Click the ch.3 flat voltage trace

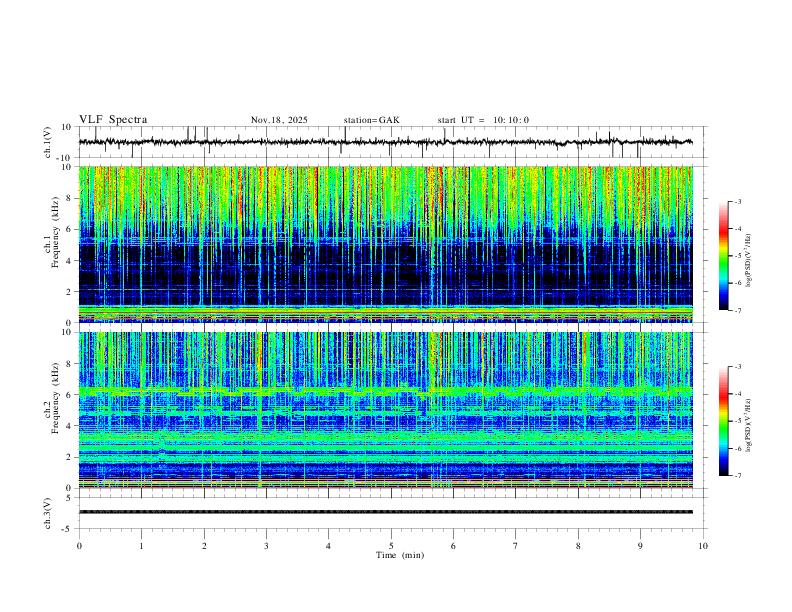[386, 512]
